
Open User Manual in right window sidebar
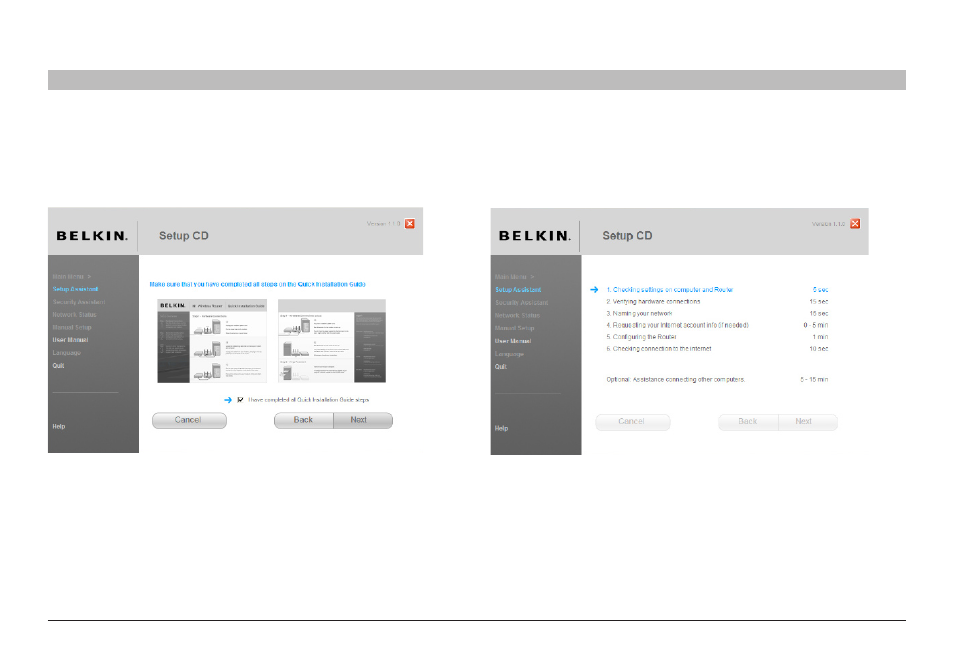pos(513,341)
